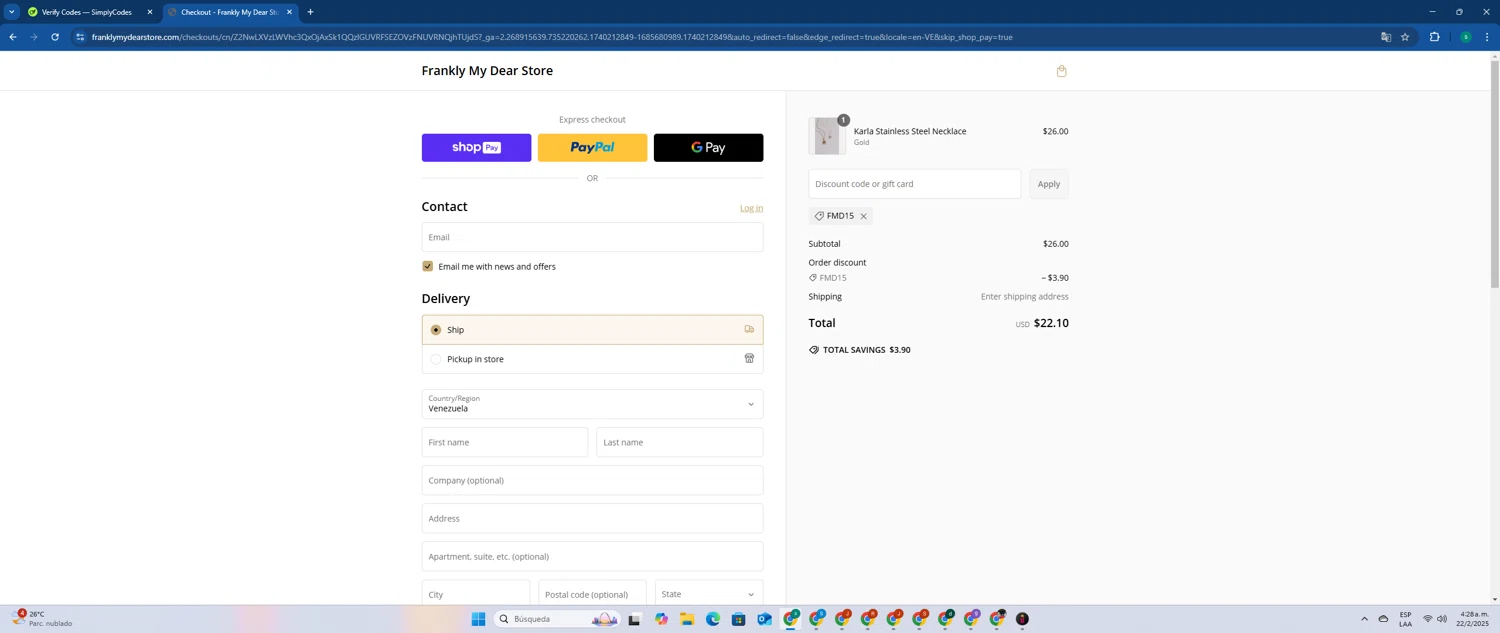Focus the Email input field
Image resolution: width=1500 pixels, height=633 pixels.
tap(592, 237)
